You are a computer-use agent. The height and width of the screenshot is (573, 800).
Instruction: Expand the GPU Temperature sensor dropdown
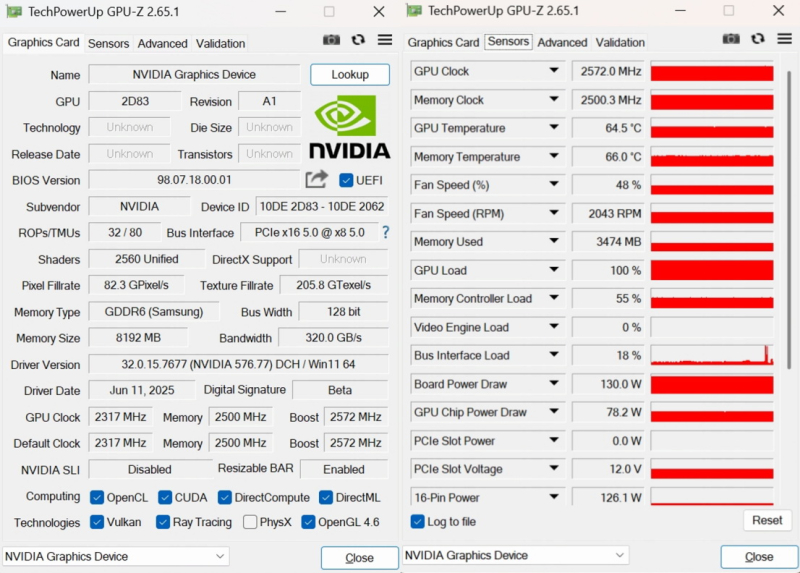(554, 128)
